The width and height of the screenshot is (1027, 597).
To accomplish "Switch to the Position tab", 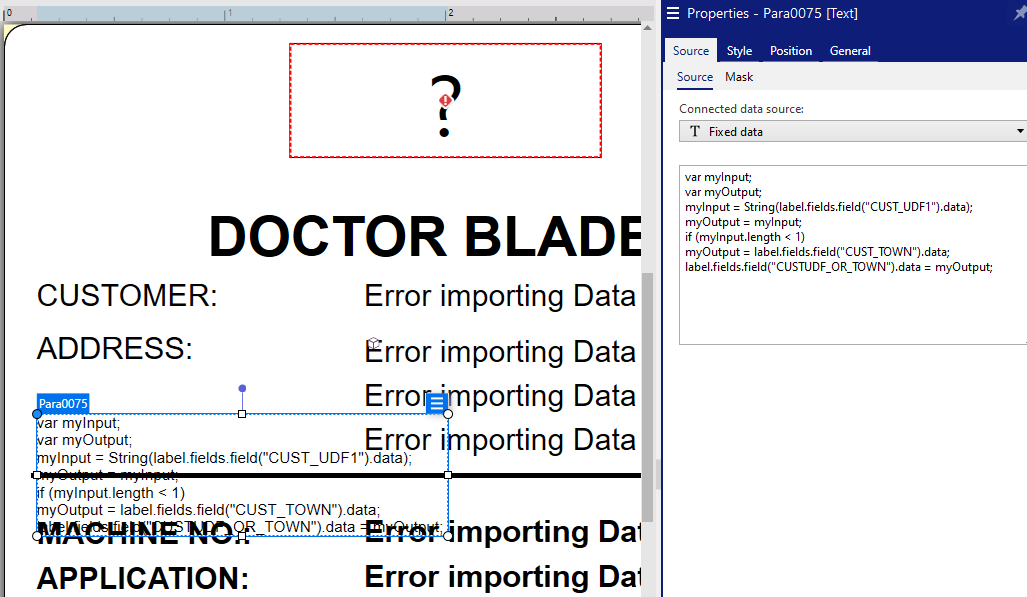I will 791,51.
